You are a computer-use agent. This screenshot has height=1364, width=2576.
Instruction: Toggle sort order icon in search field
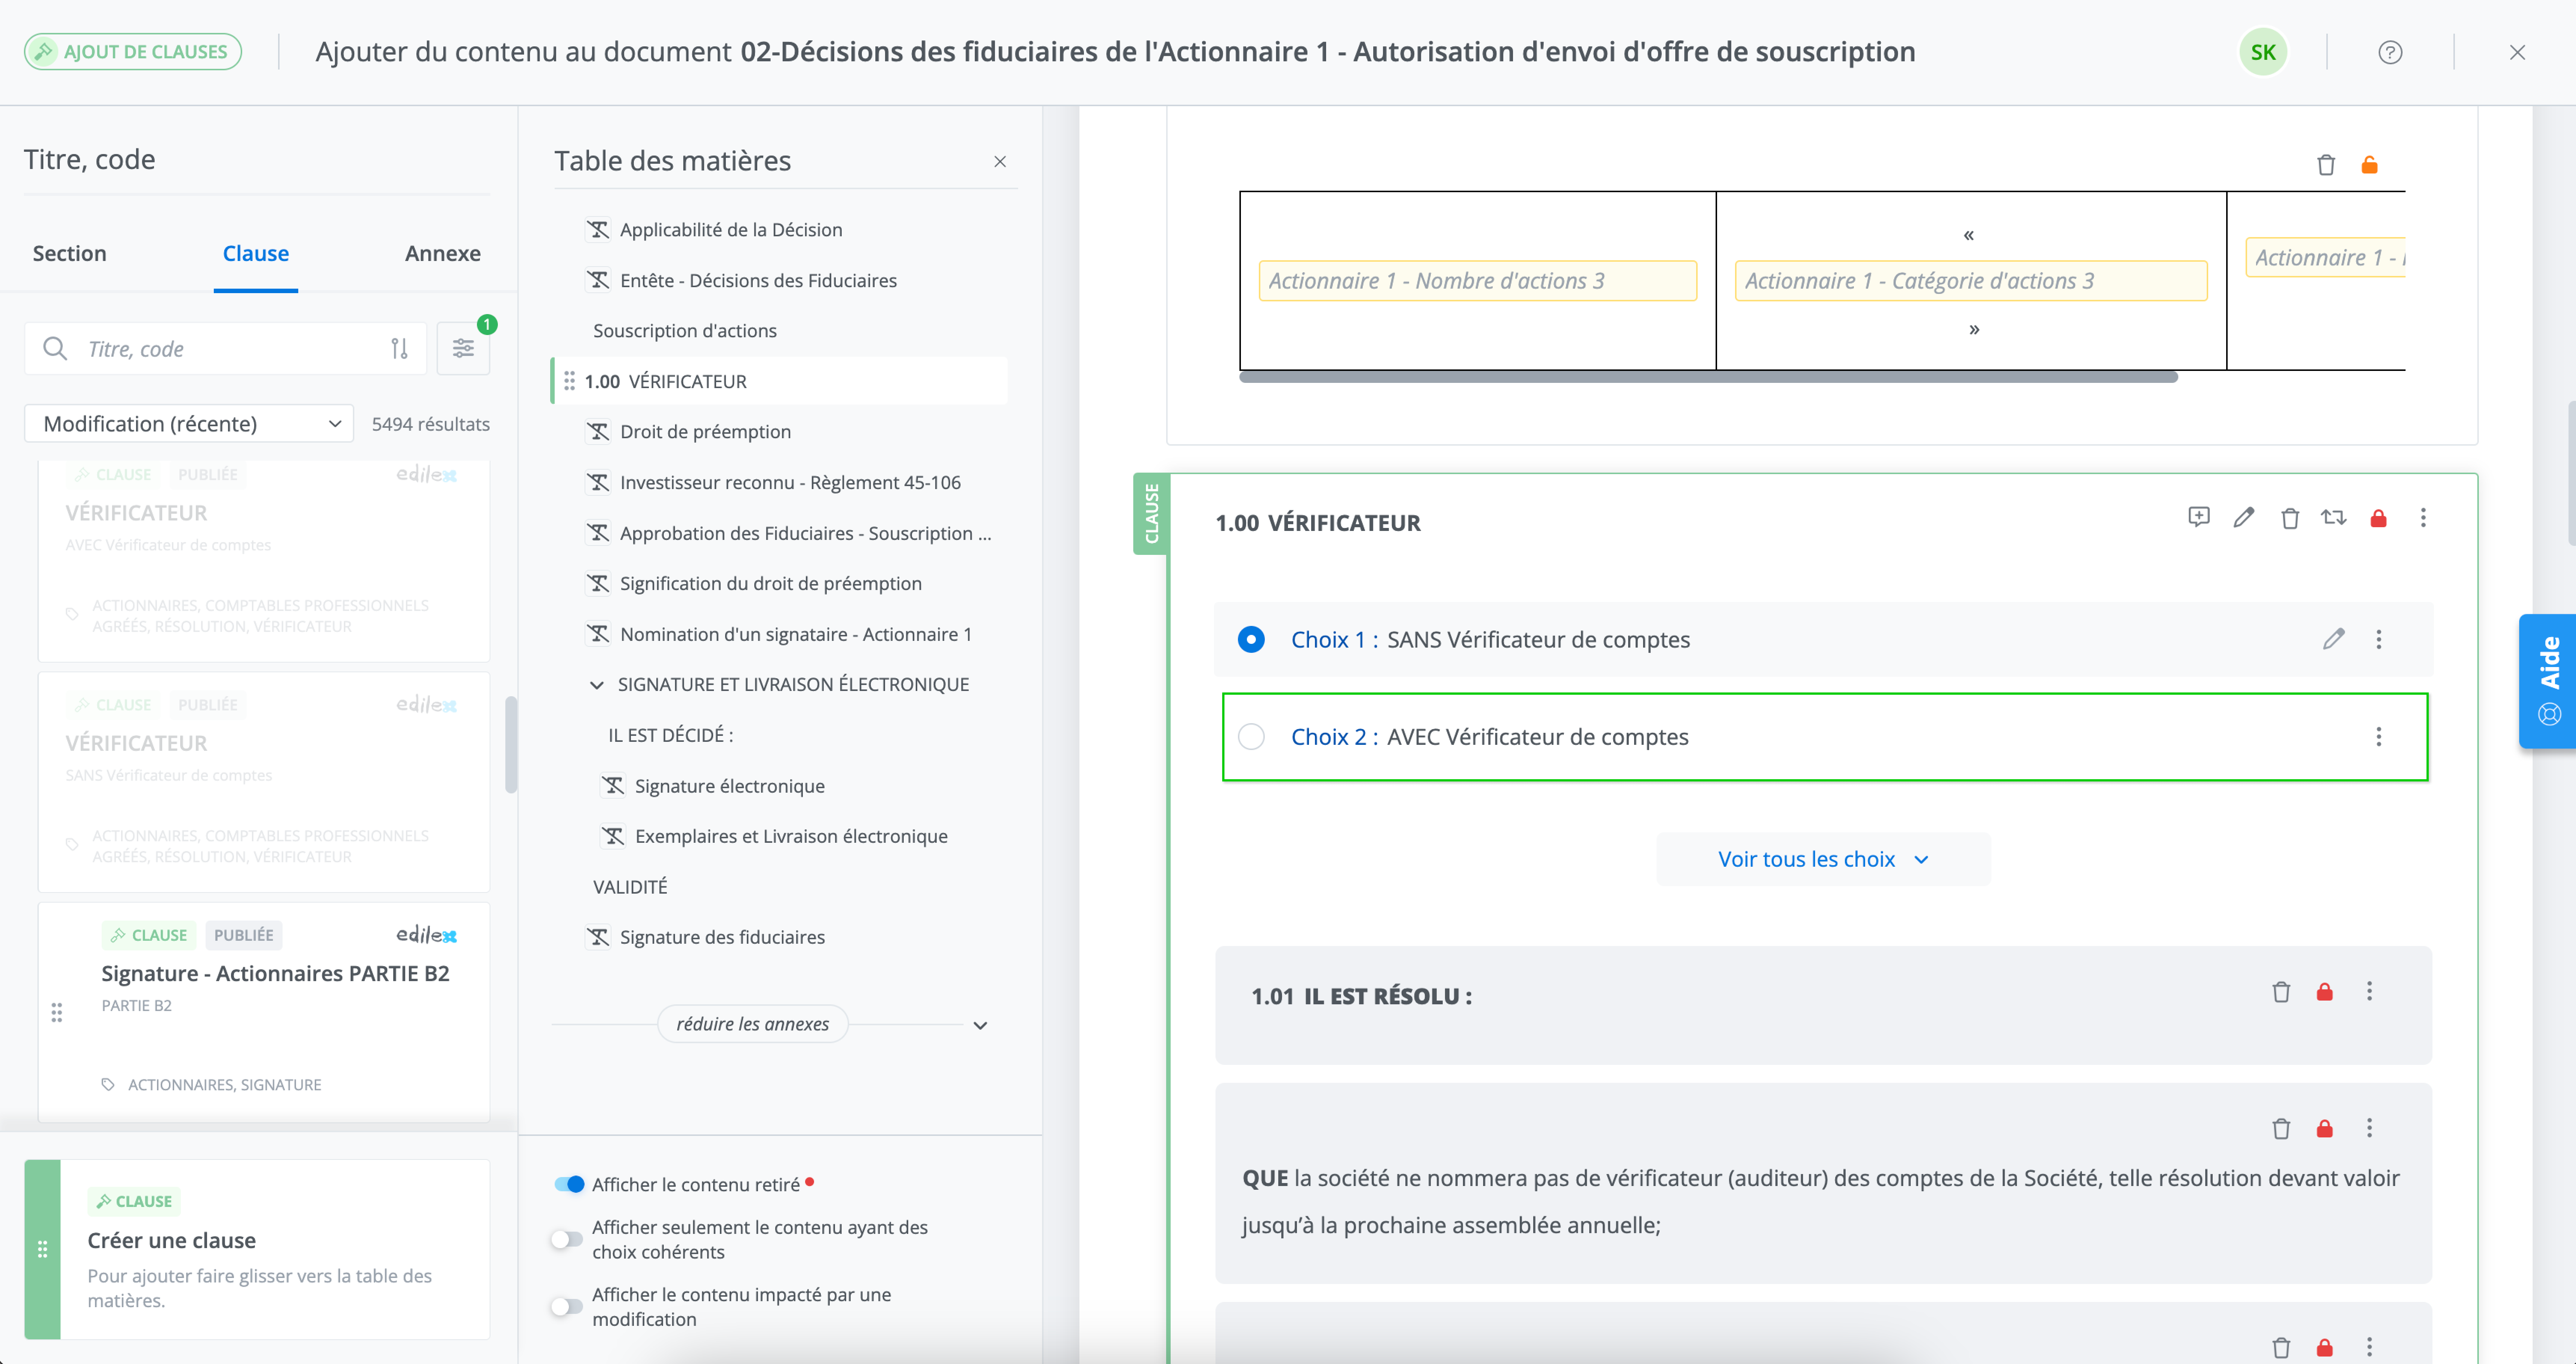399,348
